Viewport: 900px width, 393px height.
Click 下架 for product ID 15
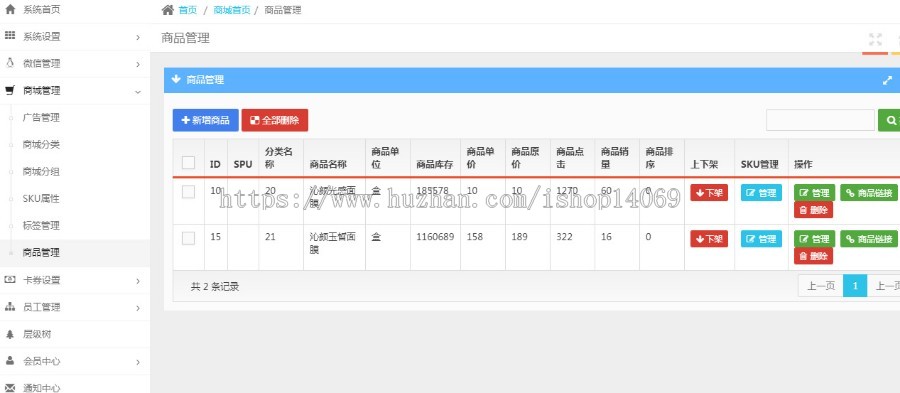pyautogui.click(x=709, y=239)
